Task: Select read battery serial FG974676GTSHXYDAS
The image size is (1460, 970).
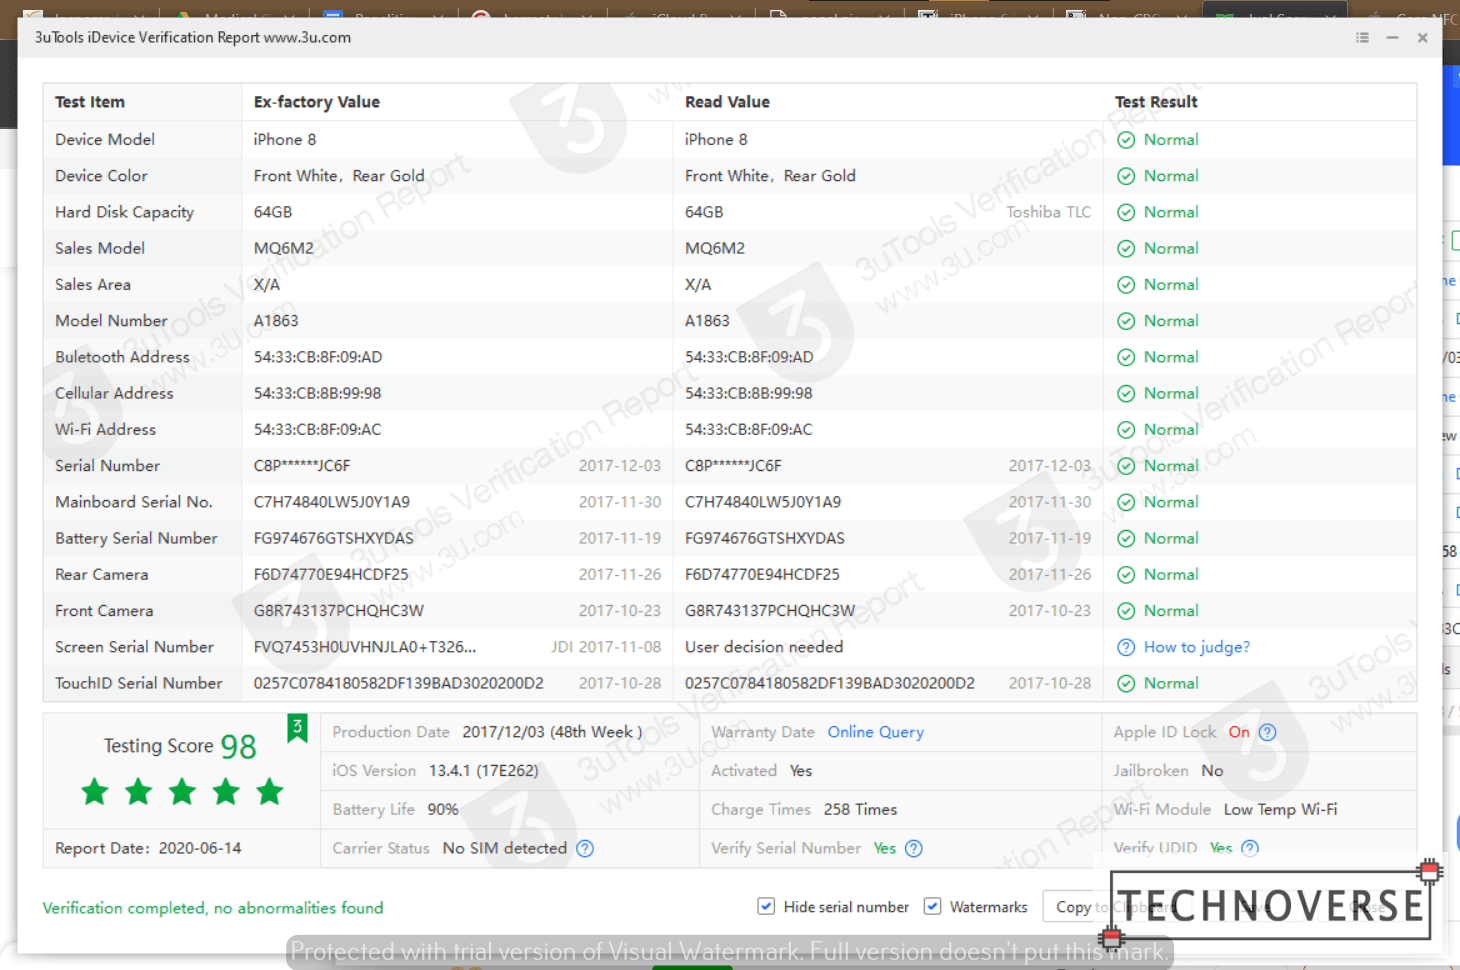Action: pyautogui.click(x=765, y=538)
